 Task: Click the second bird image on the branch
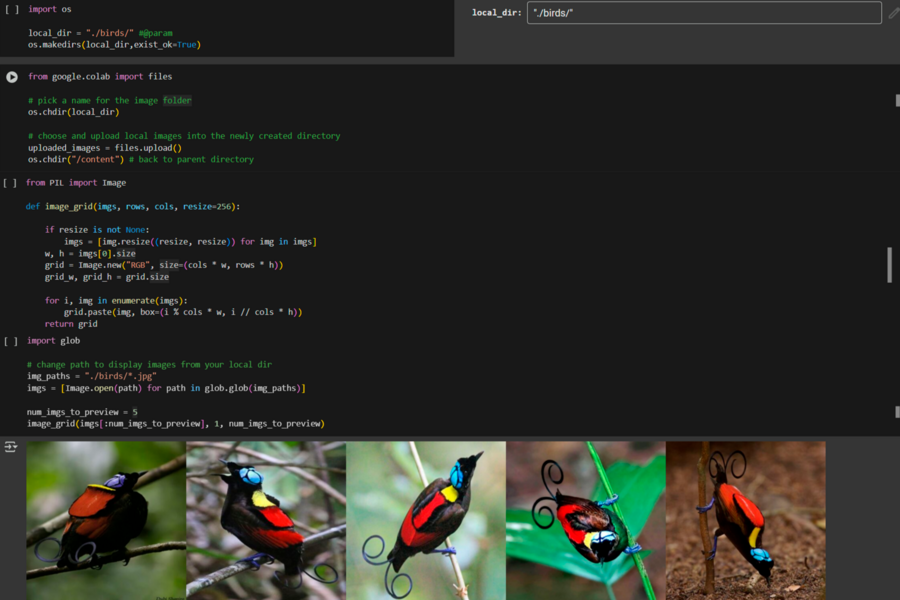point(266,521)
